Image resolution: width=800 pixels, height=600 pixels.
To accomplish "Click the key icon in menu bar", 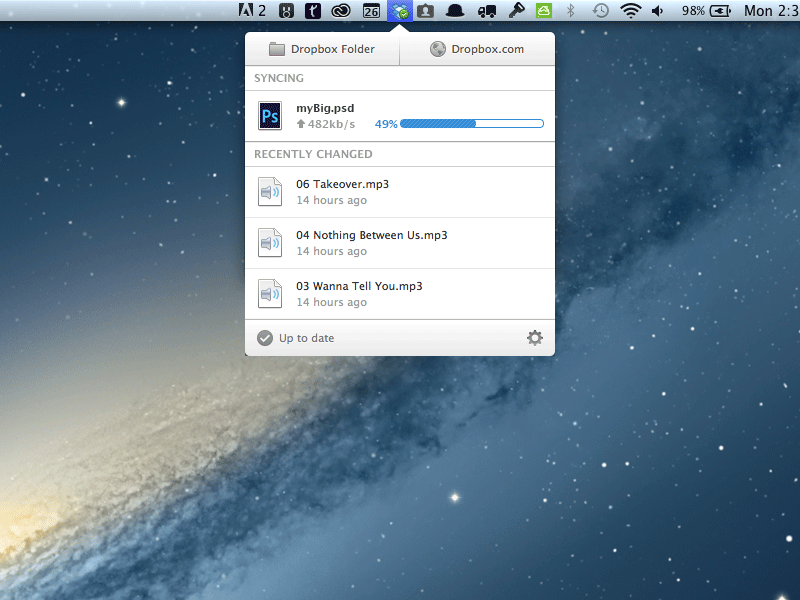I will click(516, 10).
